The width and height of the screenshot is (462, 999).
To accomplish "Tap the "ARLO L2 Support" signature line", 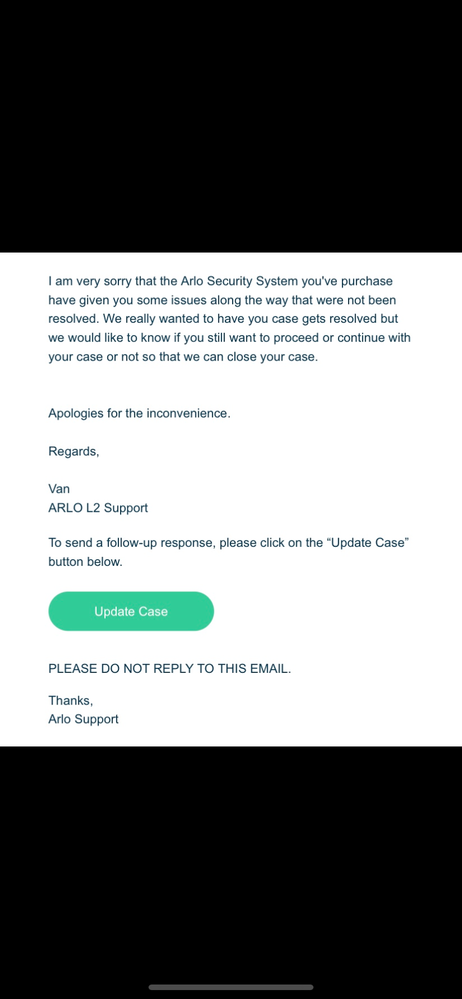I will [98, 508].
